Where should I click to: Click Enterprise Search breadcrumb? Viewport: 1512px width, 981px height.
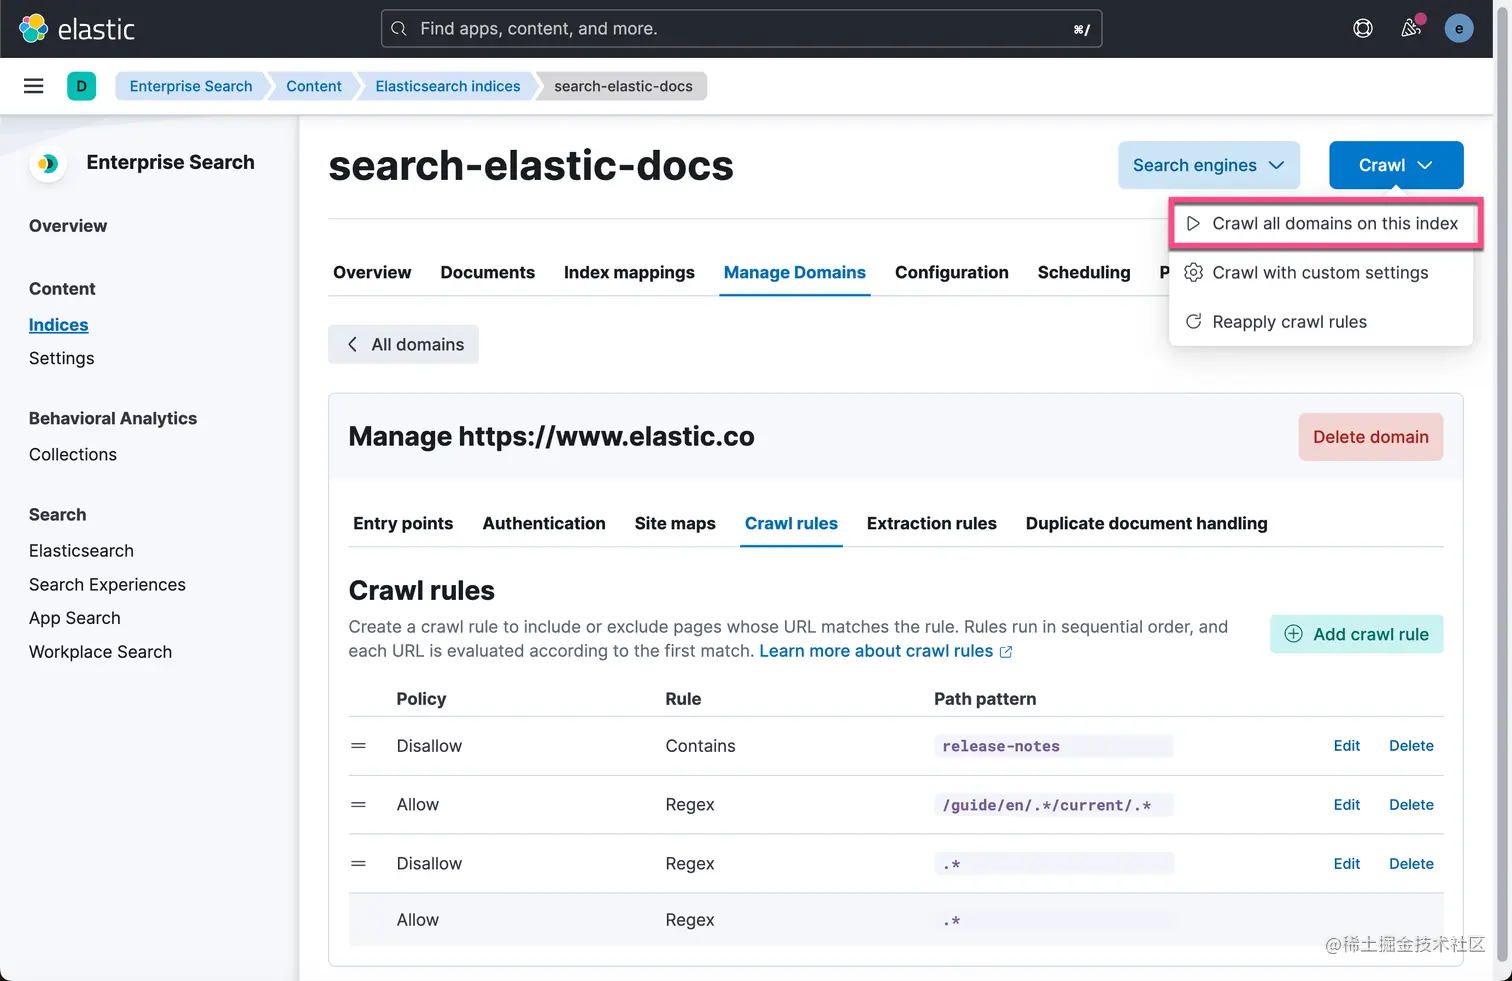pyautogui.click(x=191, y=86)
